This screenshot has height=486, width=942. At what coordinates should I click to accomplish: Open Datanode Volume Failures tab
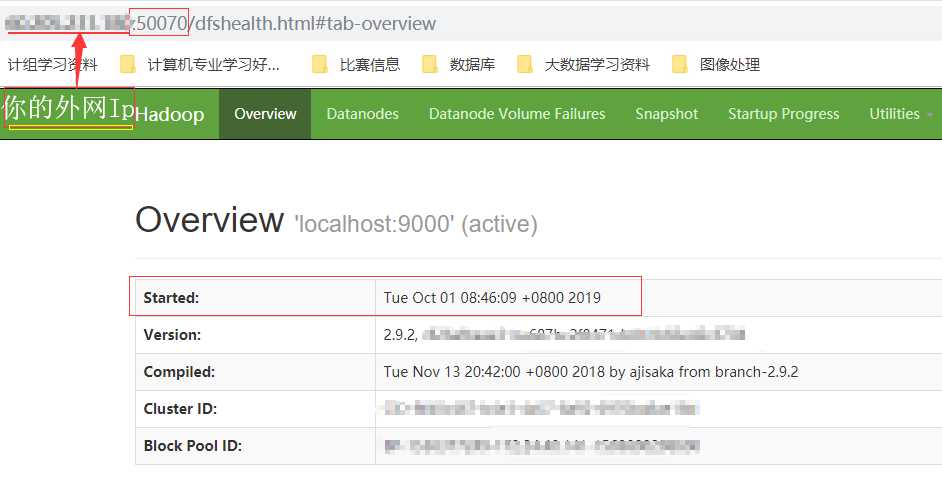[517, 114]
